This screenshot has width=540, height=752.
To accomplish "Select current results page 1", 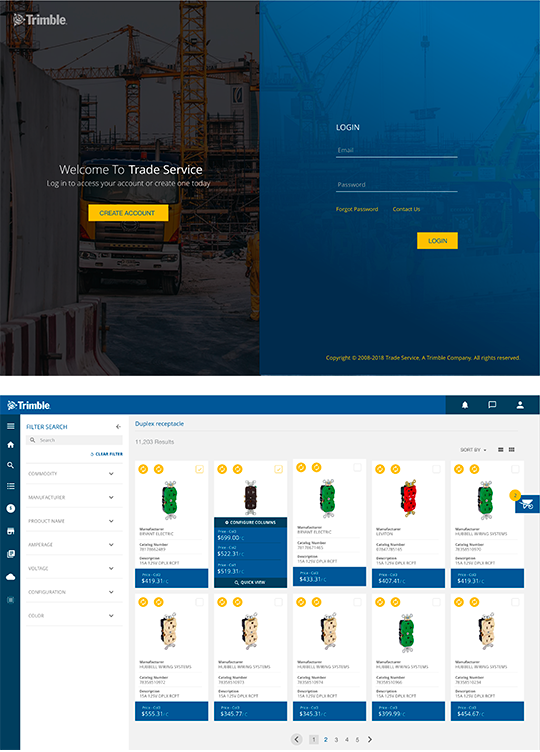I will click(314, 740).
